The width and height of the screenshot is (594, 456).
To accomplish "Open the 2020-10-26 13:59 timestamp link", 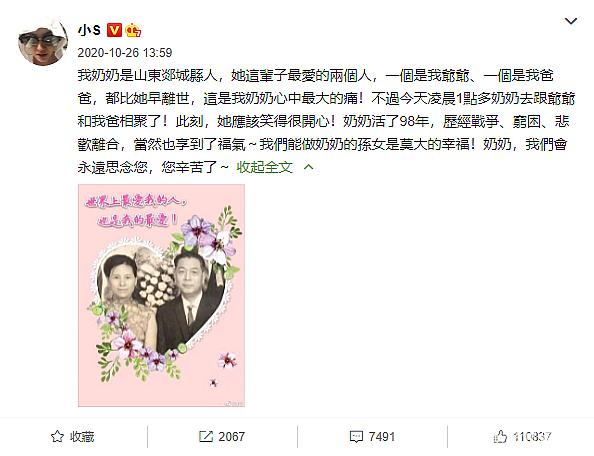I will click(x=125, y=52).
